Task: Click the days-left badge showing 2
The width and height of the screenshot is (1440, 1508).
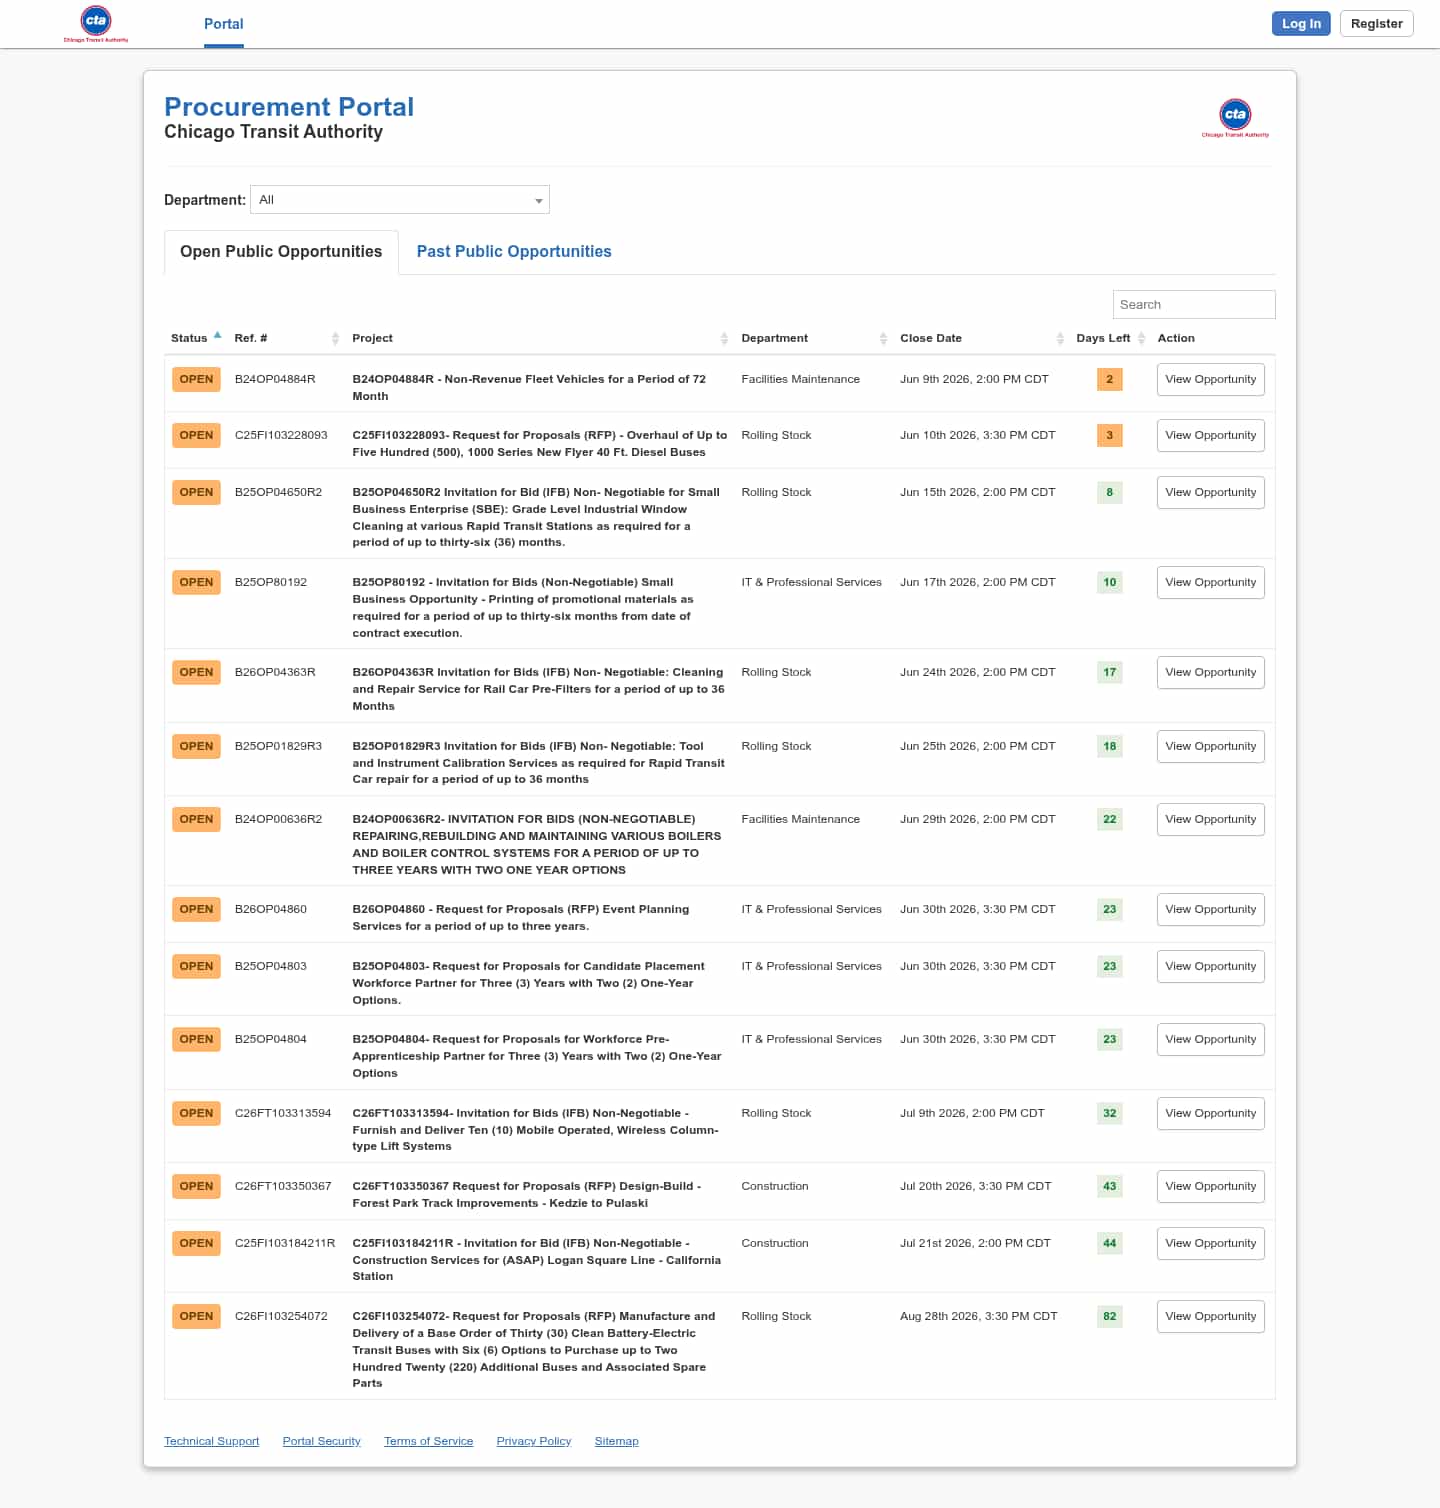Action: click(1109, 380)
